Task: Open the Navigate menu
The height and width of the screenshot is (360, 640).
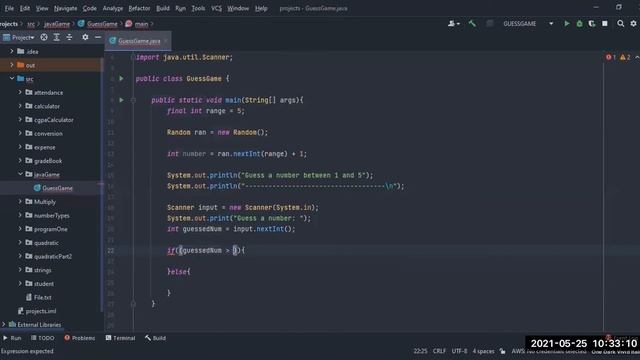Action: point(65,8)
